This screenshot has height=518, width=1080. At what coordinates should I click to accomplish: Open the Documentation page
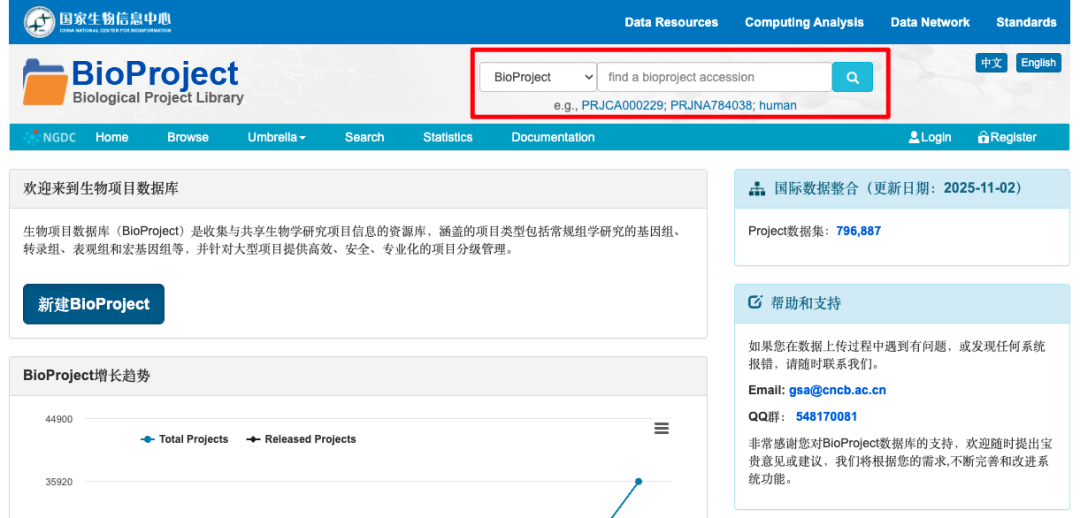[552, 137]
